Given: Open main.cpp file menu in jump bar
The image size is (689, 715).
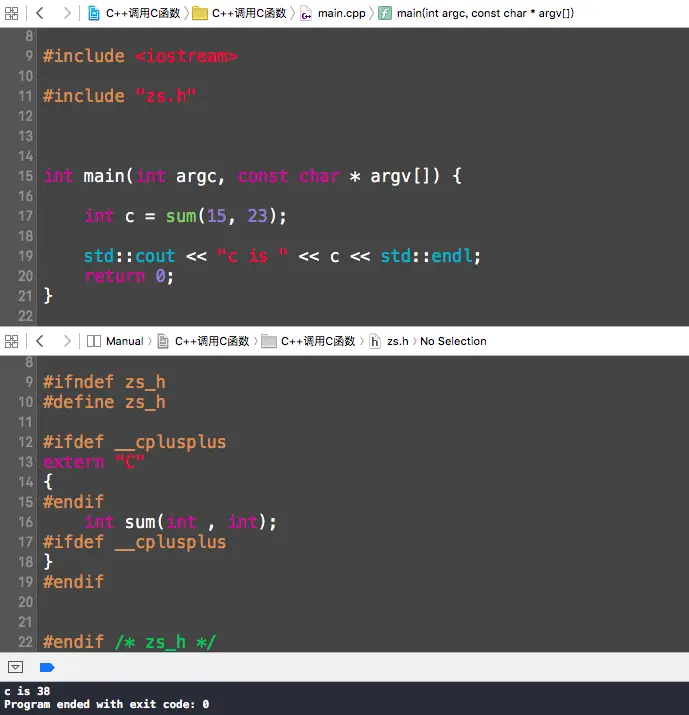Looking at the screenshot, I should tap(342, 13).
